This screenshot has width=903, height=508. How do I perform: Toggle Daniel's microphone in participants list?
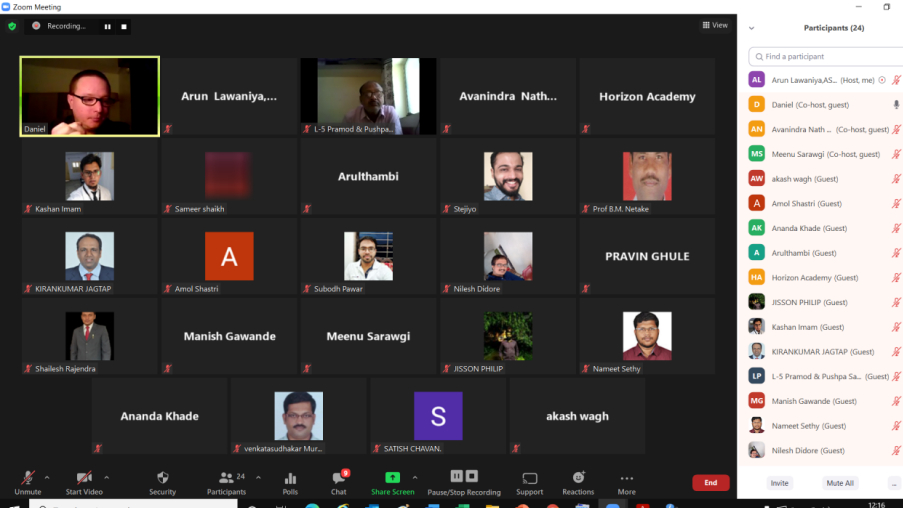896,104
